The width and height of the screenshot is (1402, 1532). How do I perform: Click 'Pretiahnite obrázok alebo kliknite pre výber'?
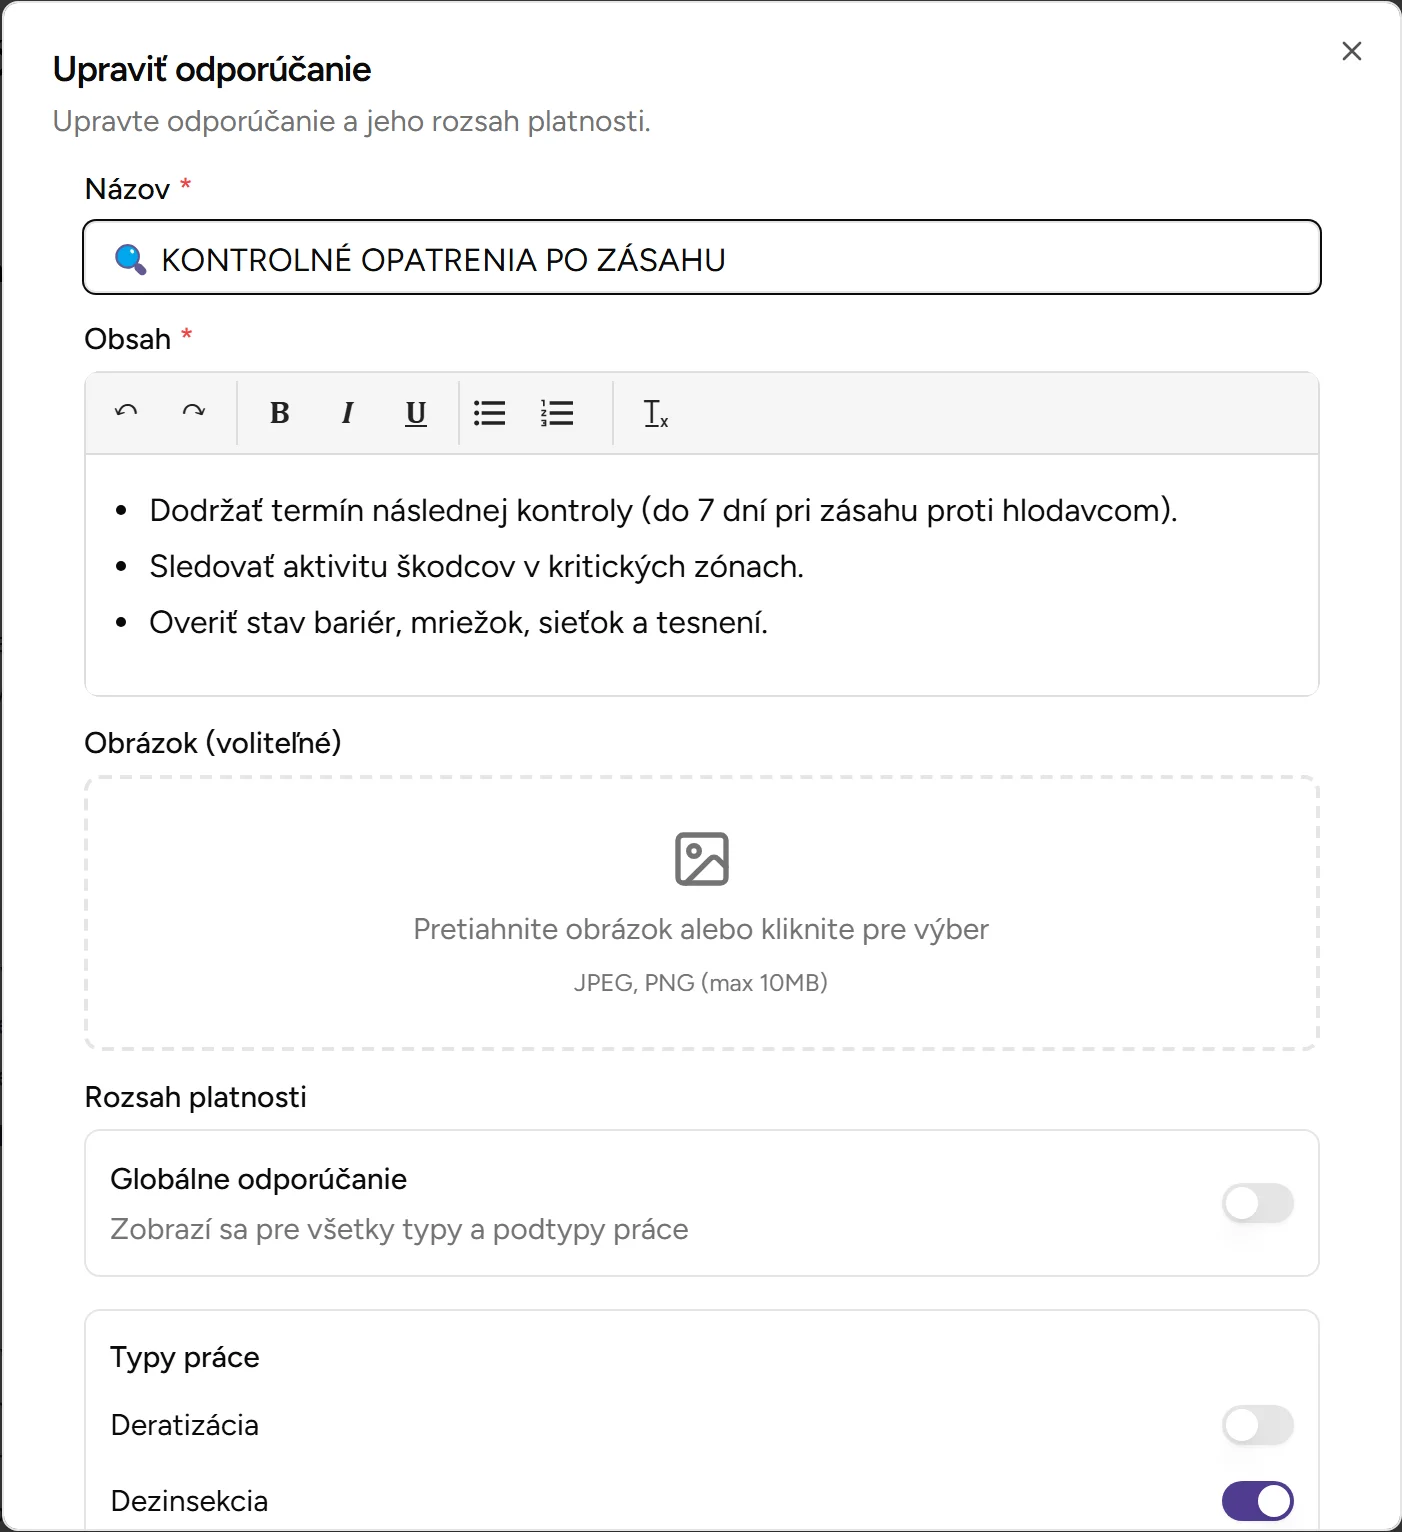(x=701, y=929)
